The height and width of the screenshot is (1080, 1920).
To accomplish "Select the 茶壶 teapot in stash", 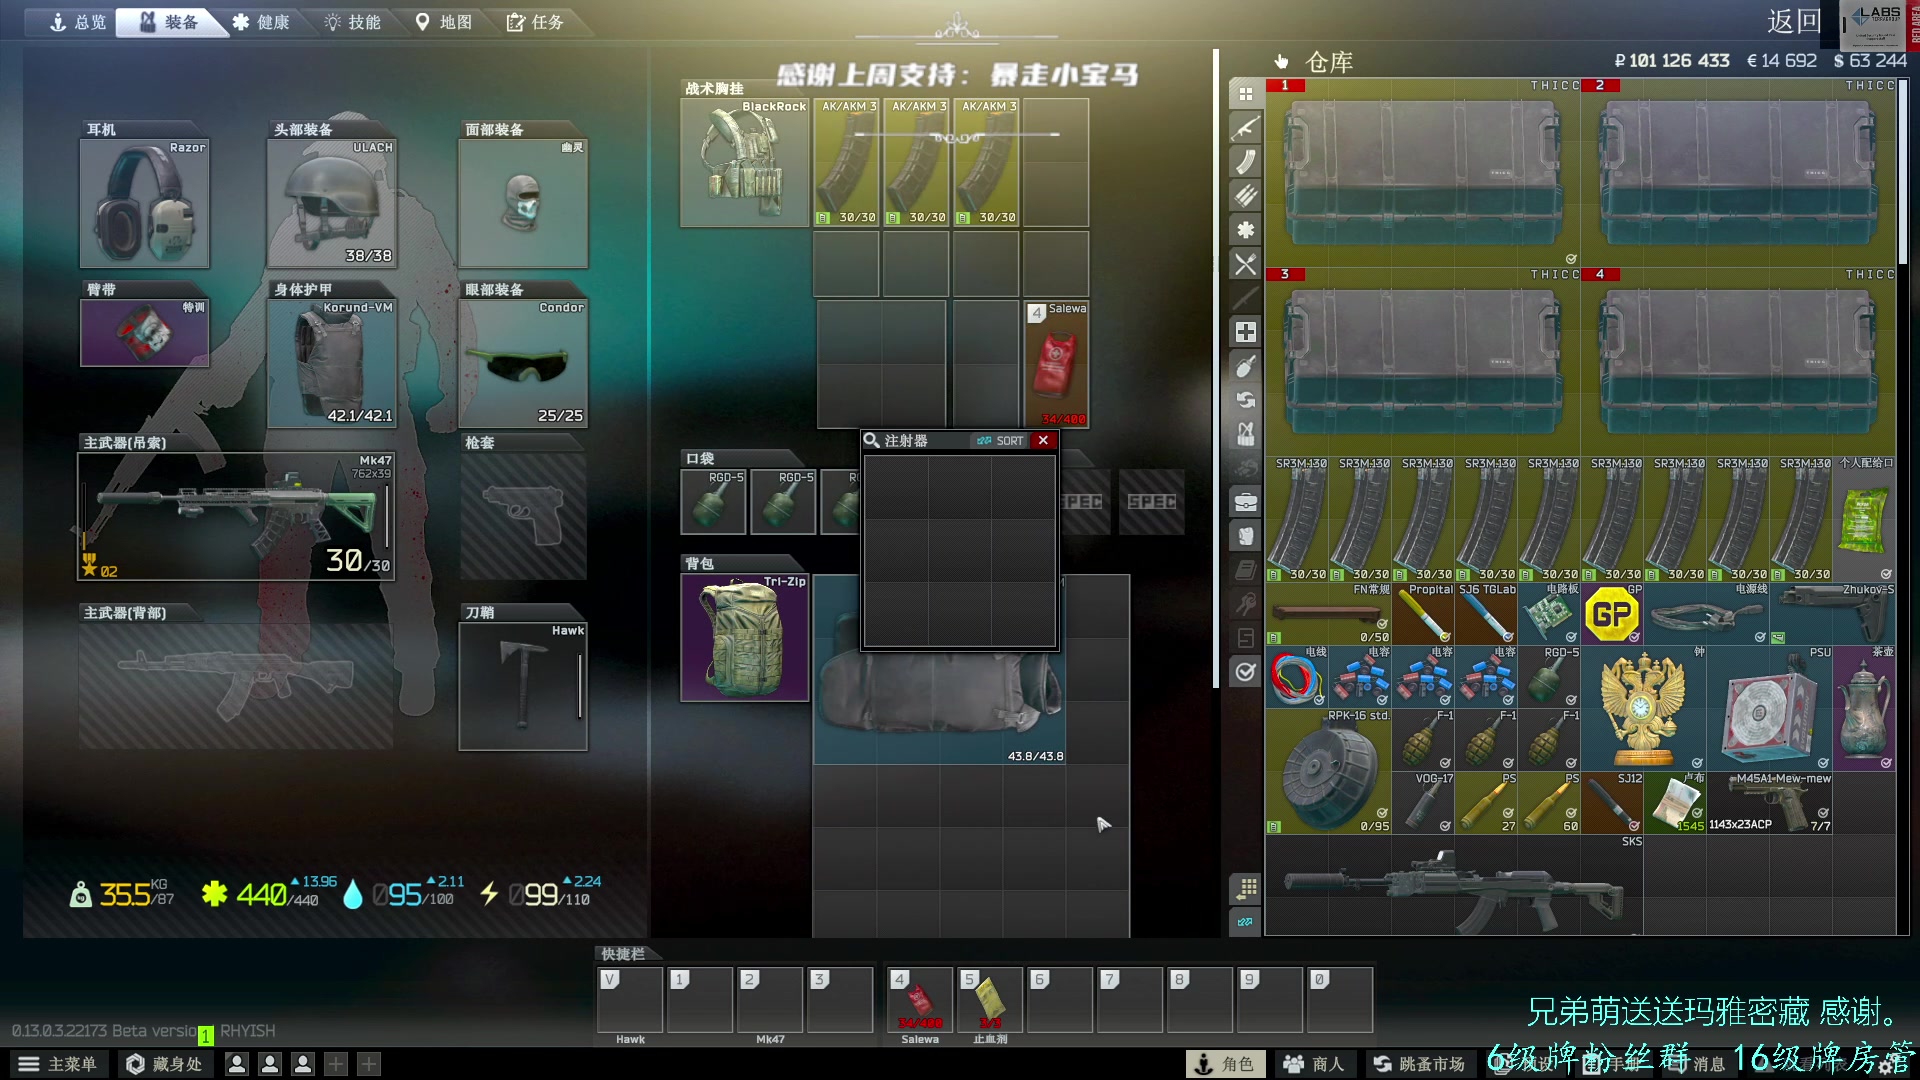I will tap(1864, 707).
